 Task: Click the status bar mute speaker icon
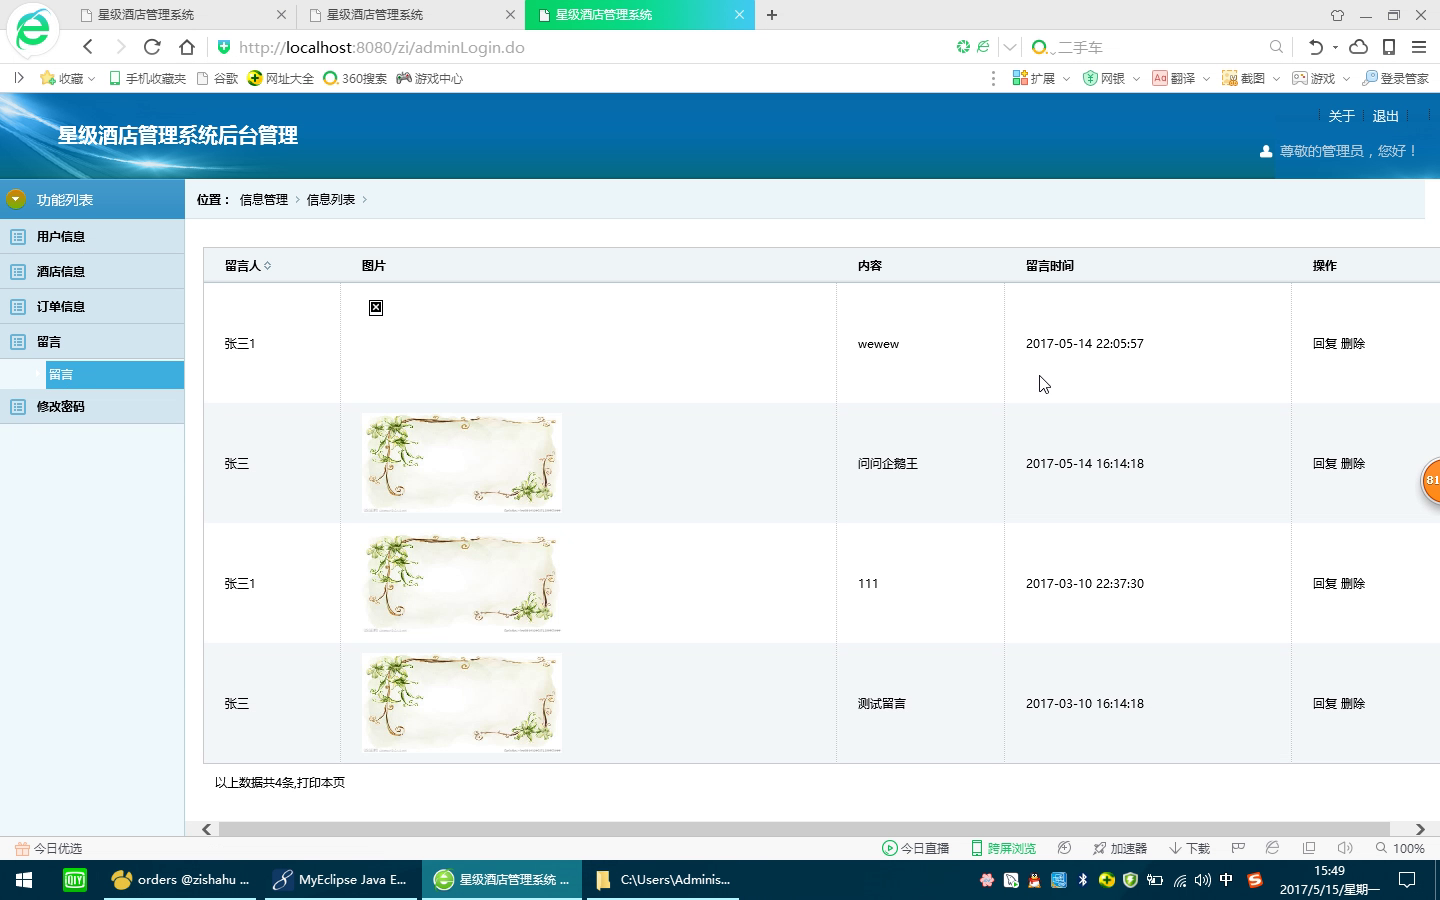[1345, 848]
